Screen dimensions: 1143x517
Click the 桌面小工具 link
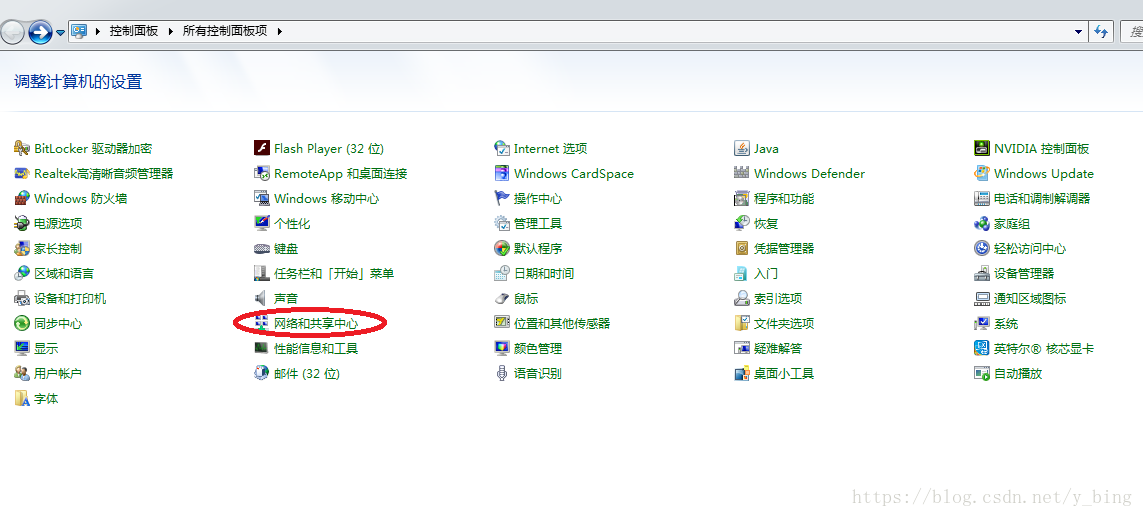(784, 373)
